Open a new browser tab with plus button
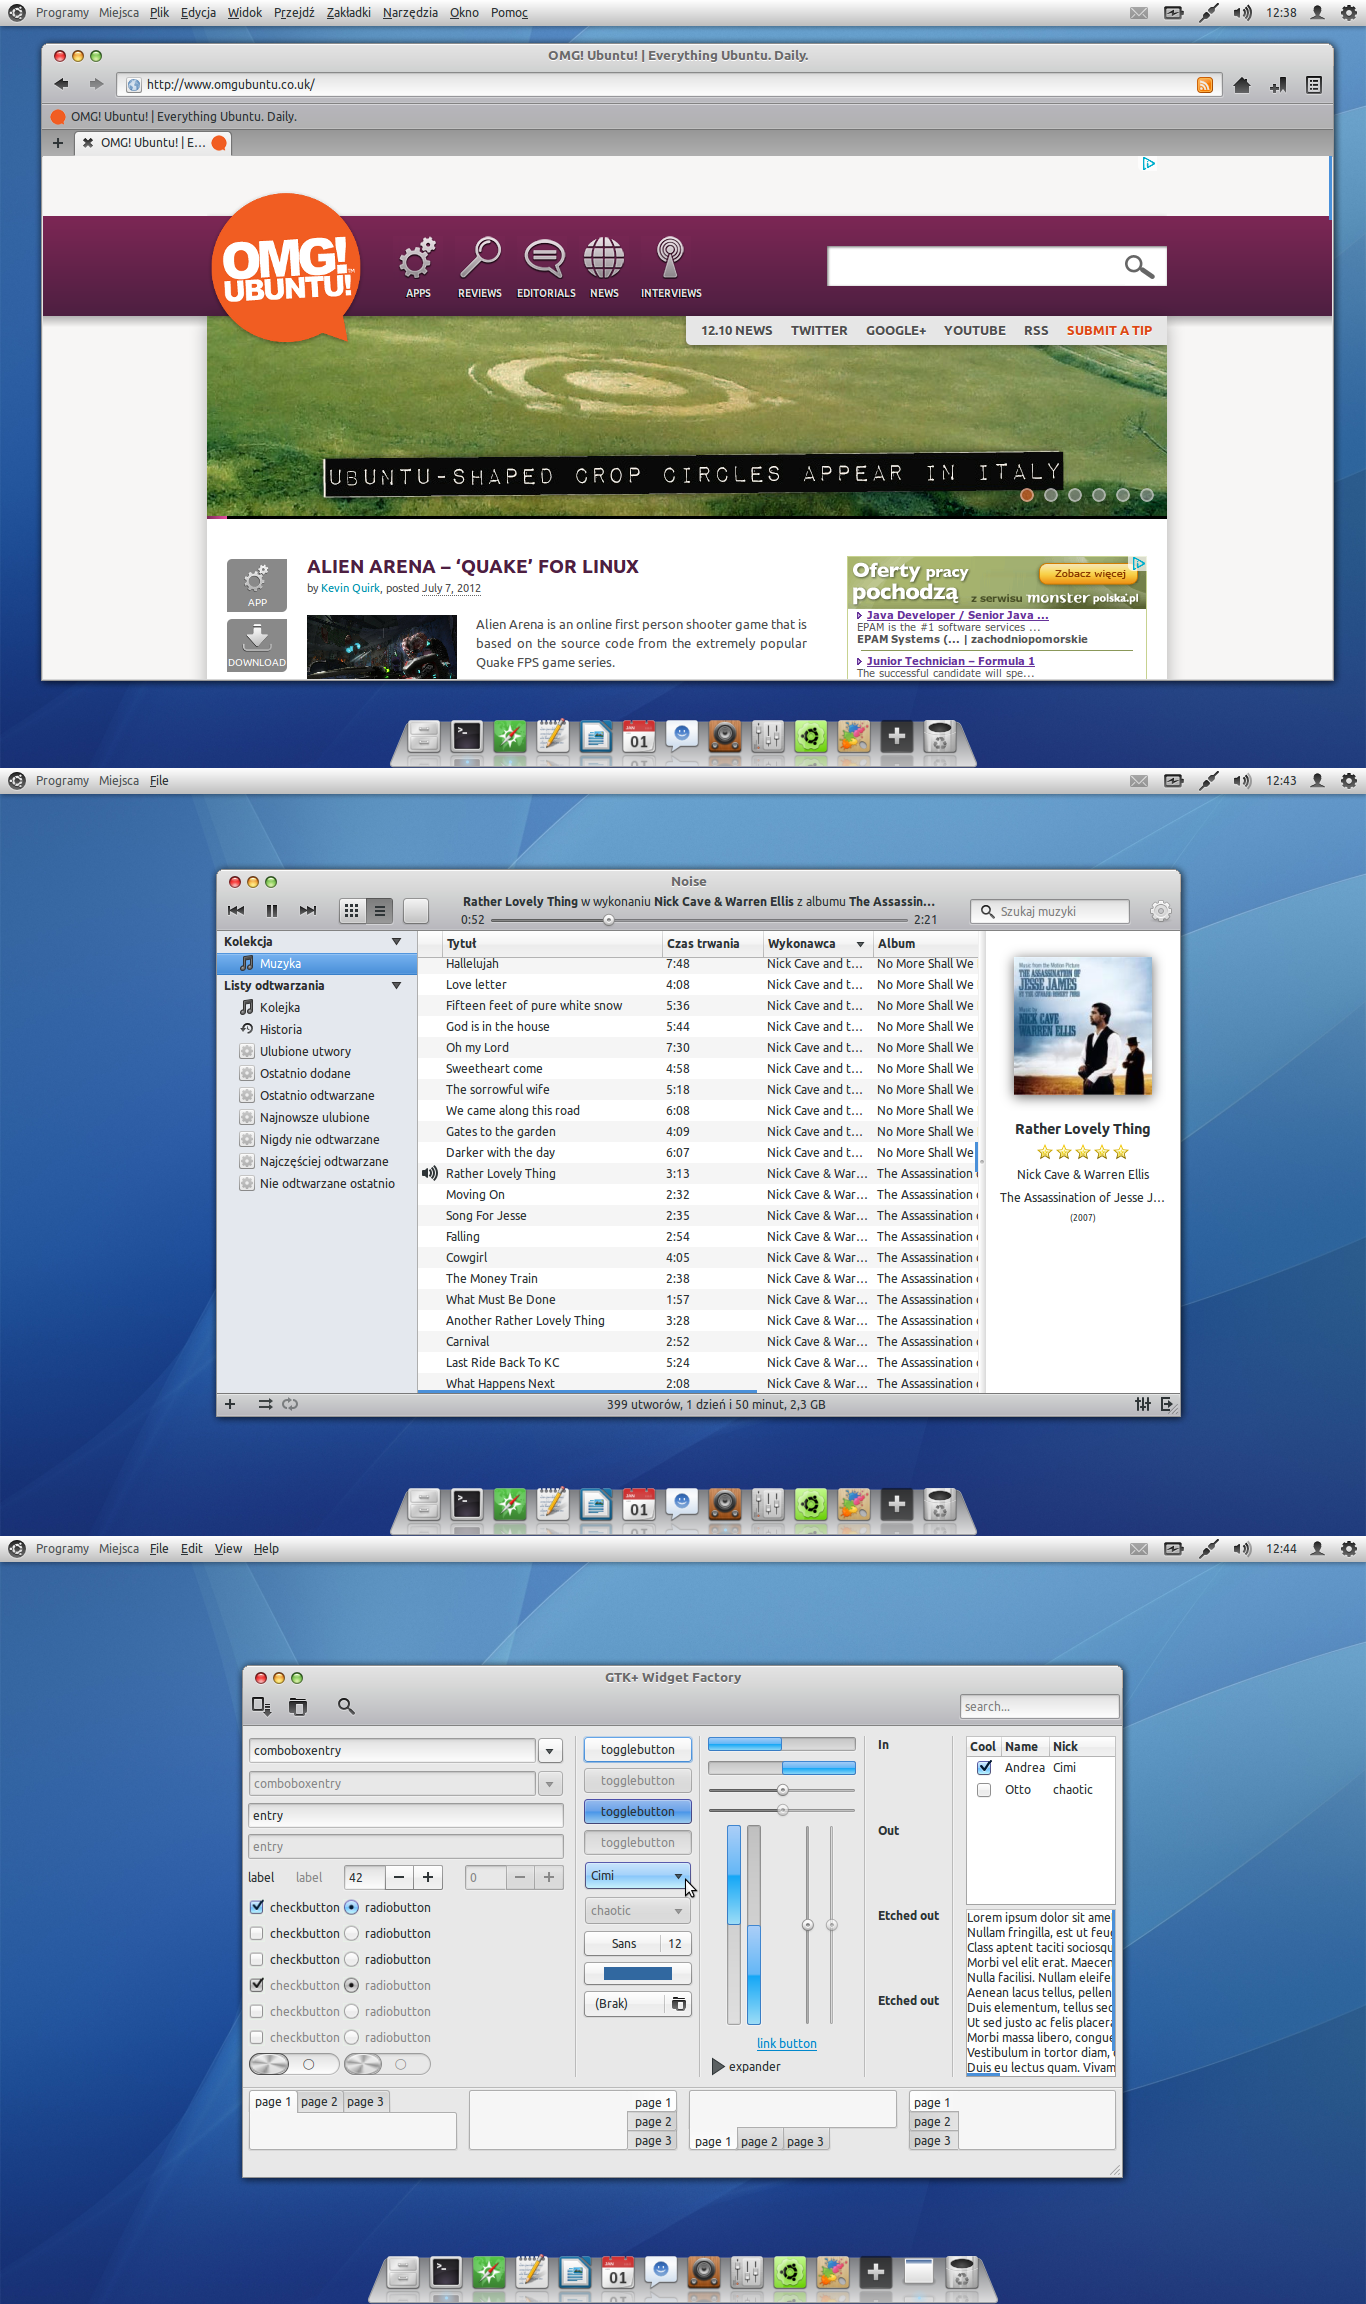 click(x=58, y=143)
